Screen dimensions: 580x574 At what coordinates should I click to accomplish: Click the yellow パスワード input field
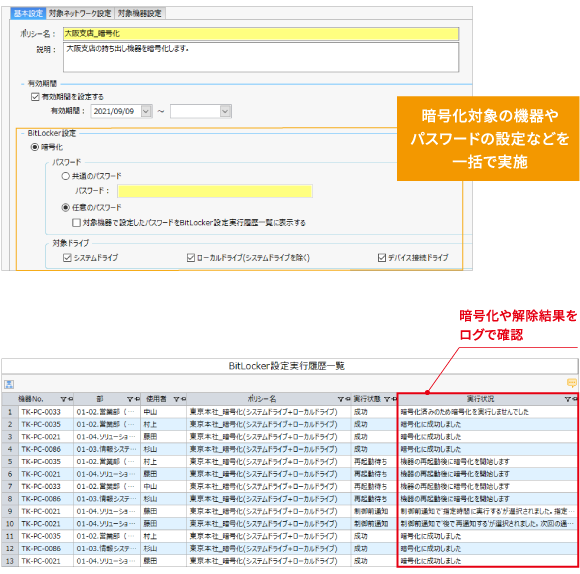point(215,191)
